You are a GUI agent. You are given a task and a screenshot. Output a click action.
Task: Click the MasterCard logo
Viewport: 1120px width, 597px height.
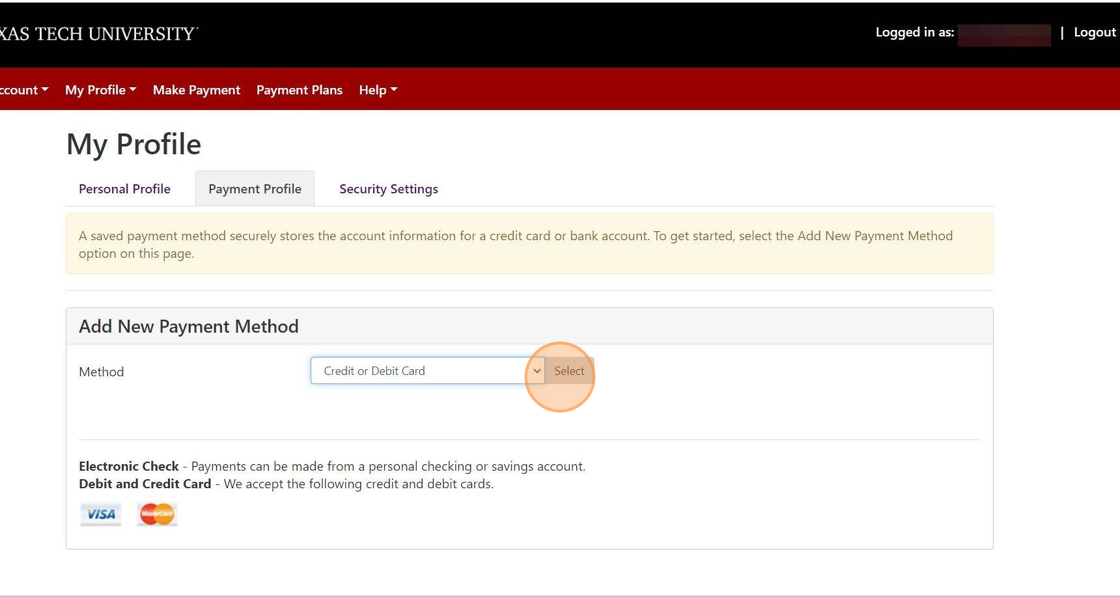coord(157,514)
